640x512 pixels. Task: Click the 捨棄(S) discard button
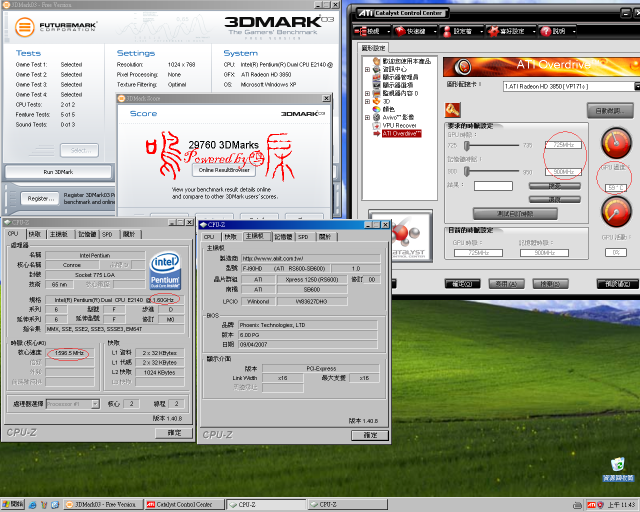coord(550,284)
